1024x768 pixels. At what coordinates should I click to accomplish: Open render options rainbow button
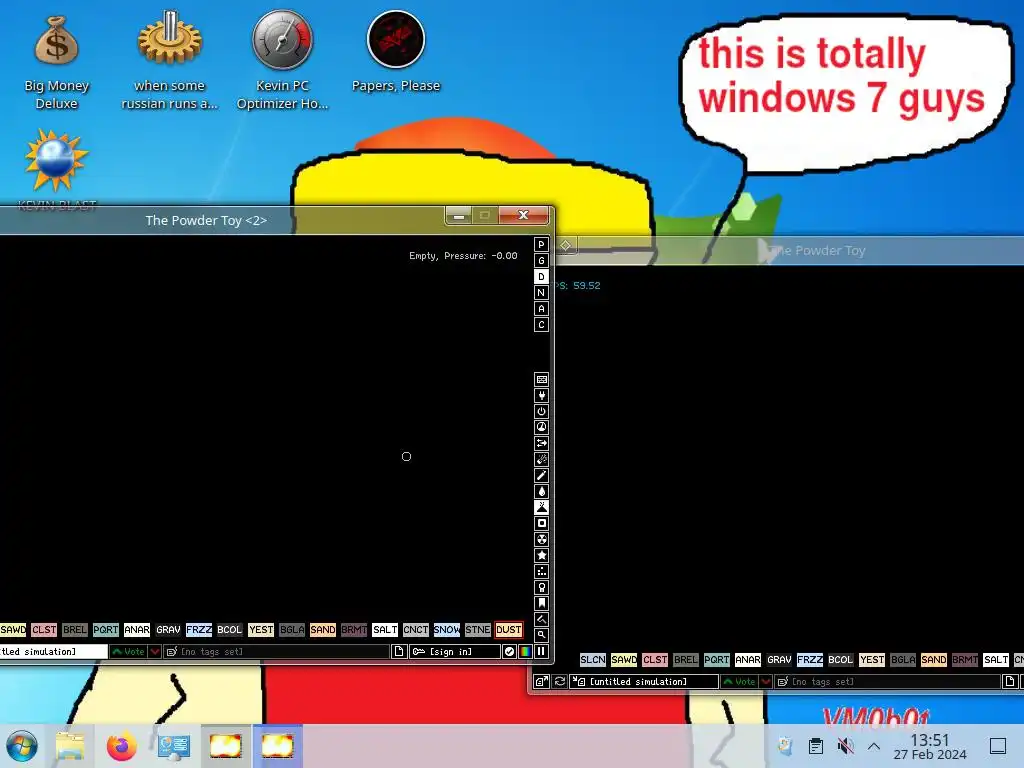tap(526, 652)
